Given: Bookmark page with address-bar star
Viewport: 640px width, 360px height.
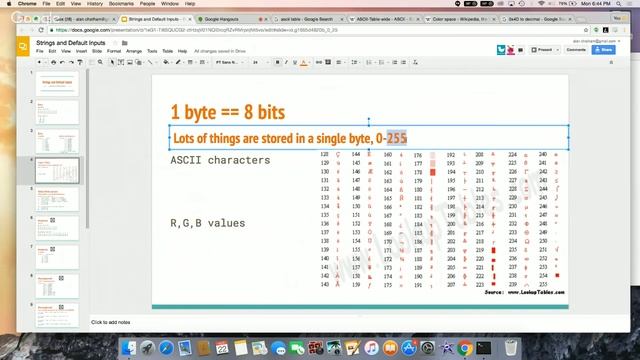Looking at the screenshot, I should click(586, 30).
